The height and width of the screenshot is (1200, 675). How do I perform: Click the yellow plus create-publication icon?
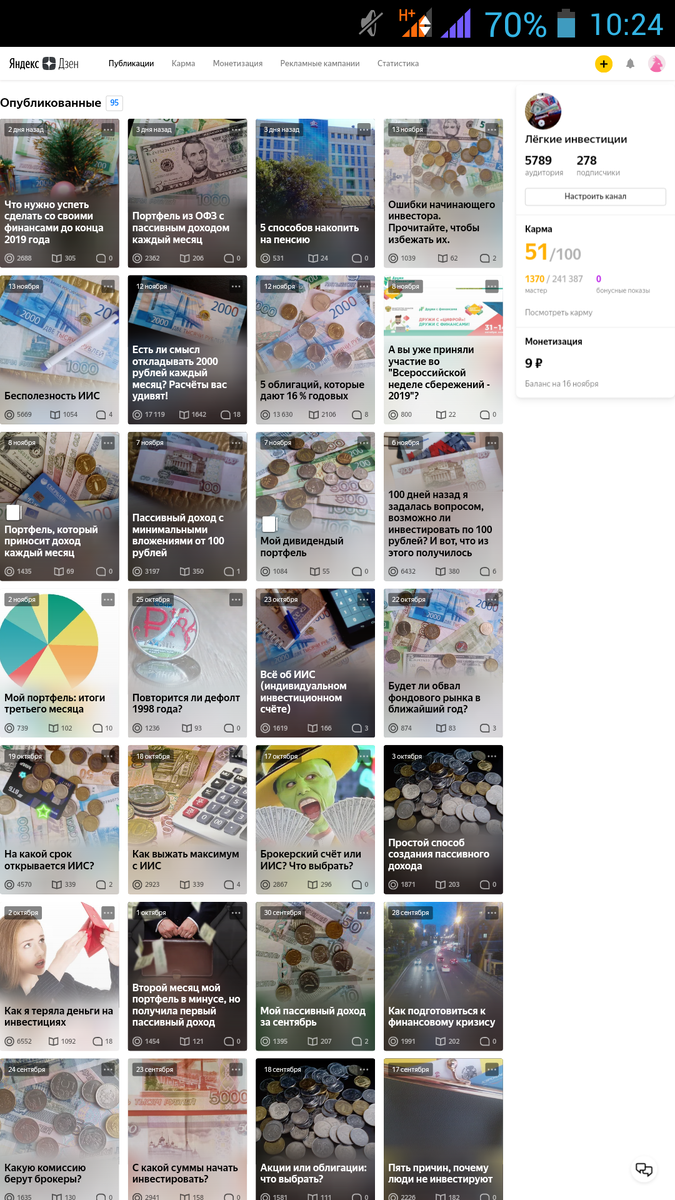pyautogui.click(x=603, y=64)
